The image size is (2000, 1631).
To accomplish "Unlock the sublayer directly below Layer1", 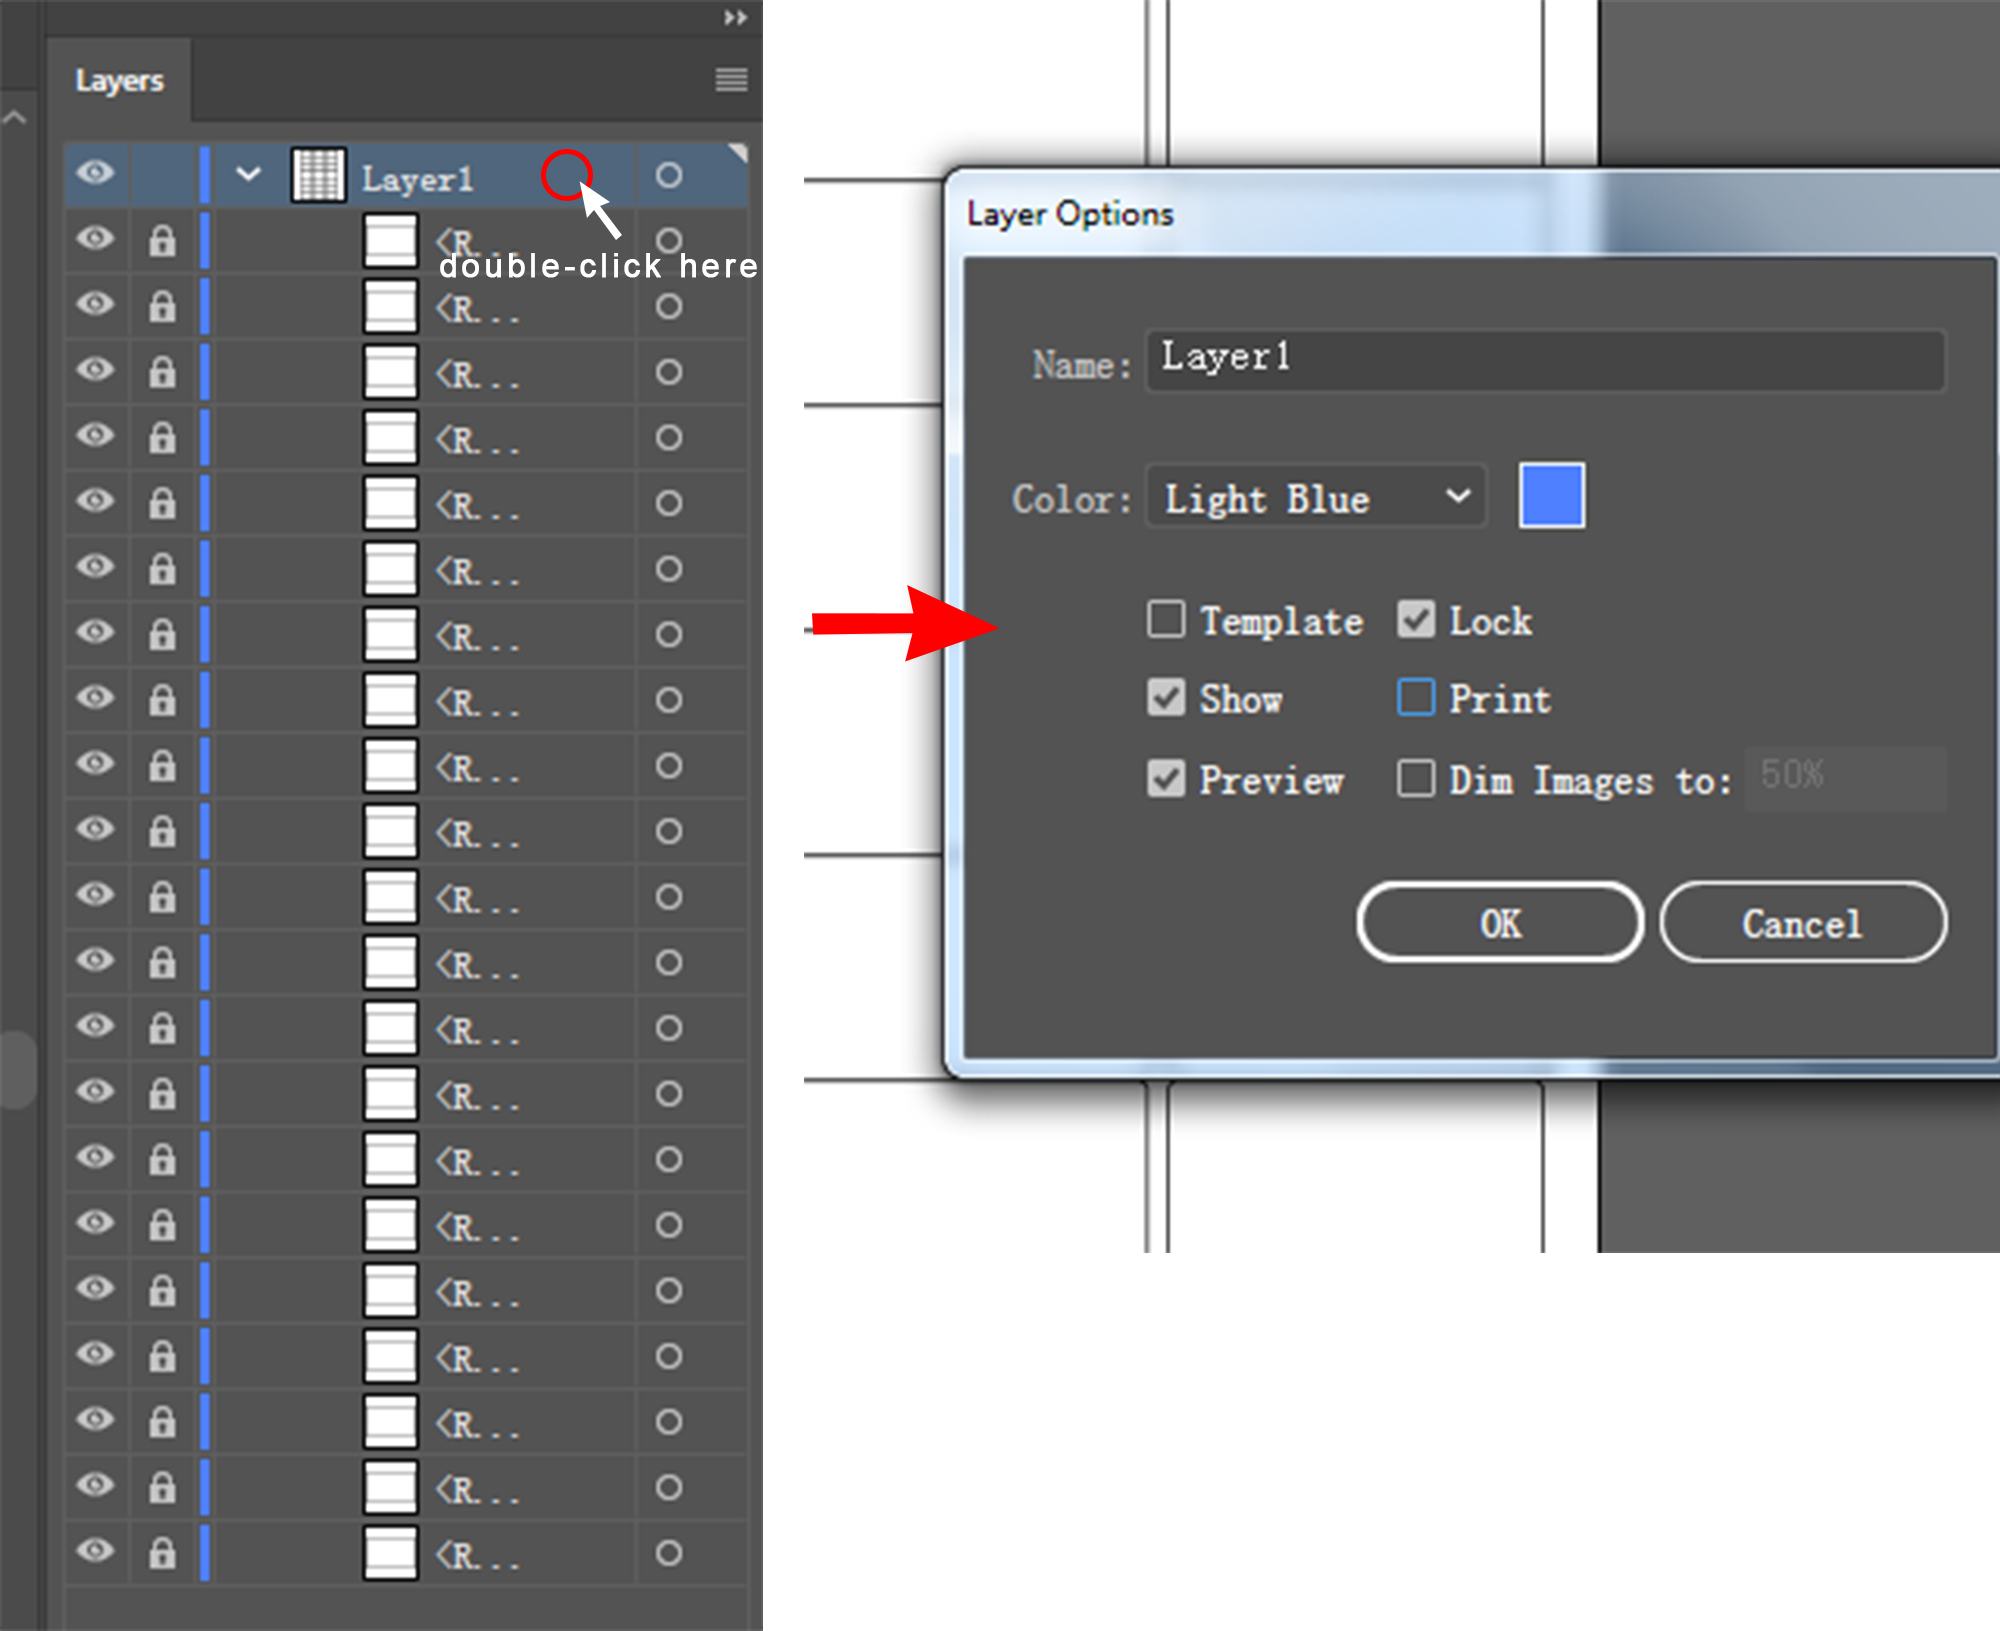I will tap(162, 240).
